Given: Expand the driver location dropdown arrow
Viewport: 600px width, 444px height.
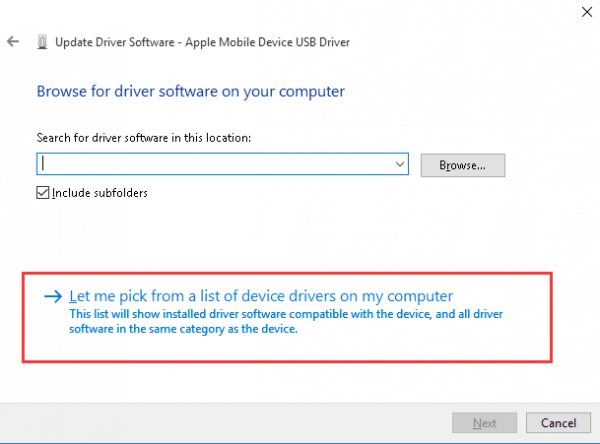Looking at the screenshot, I should 400,163.
